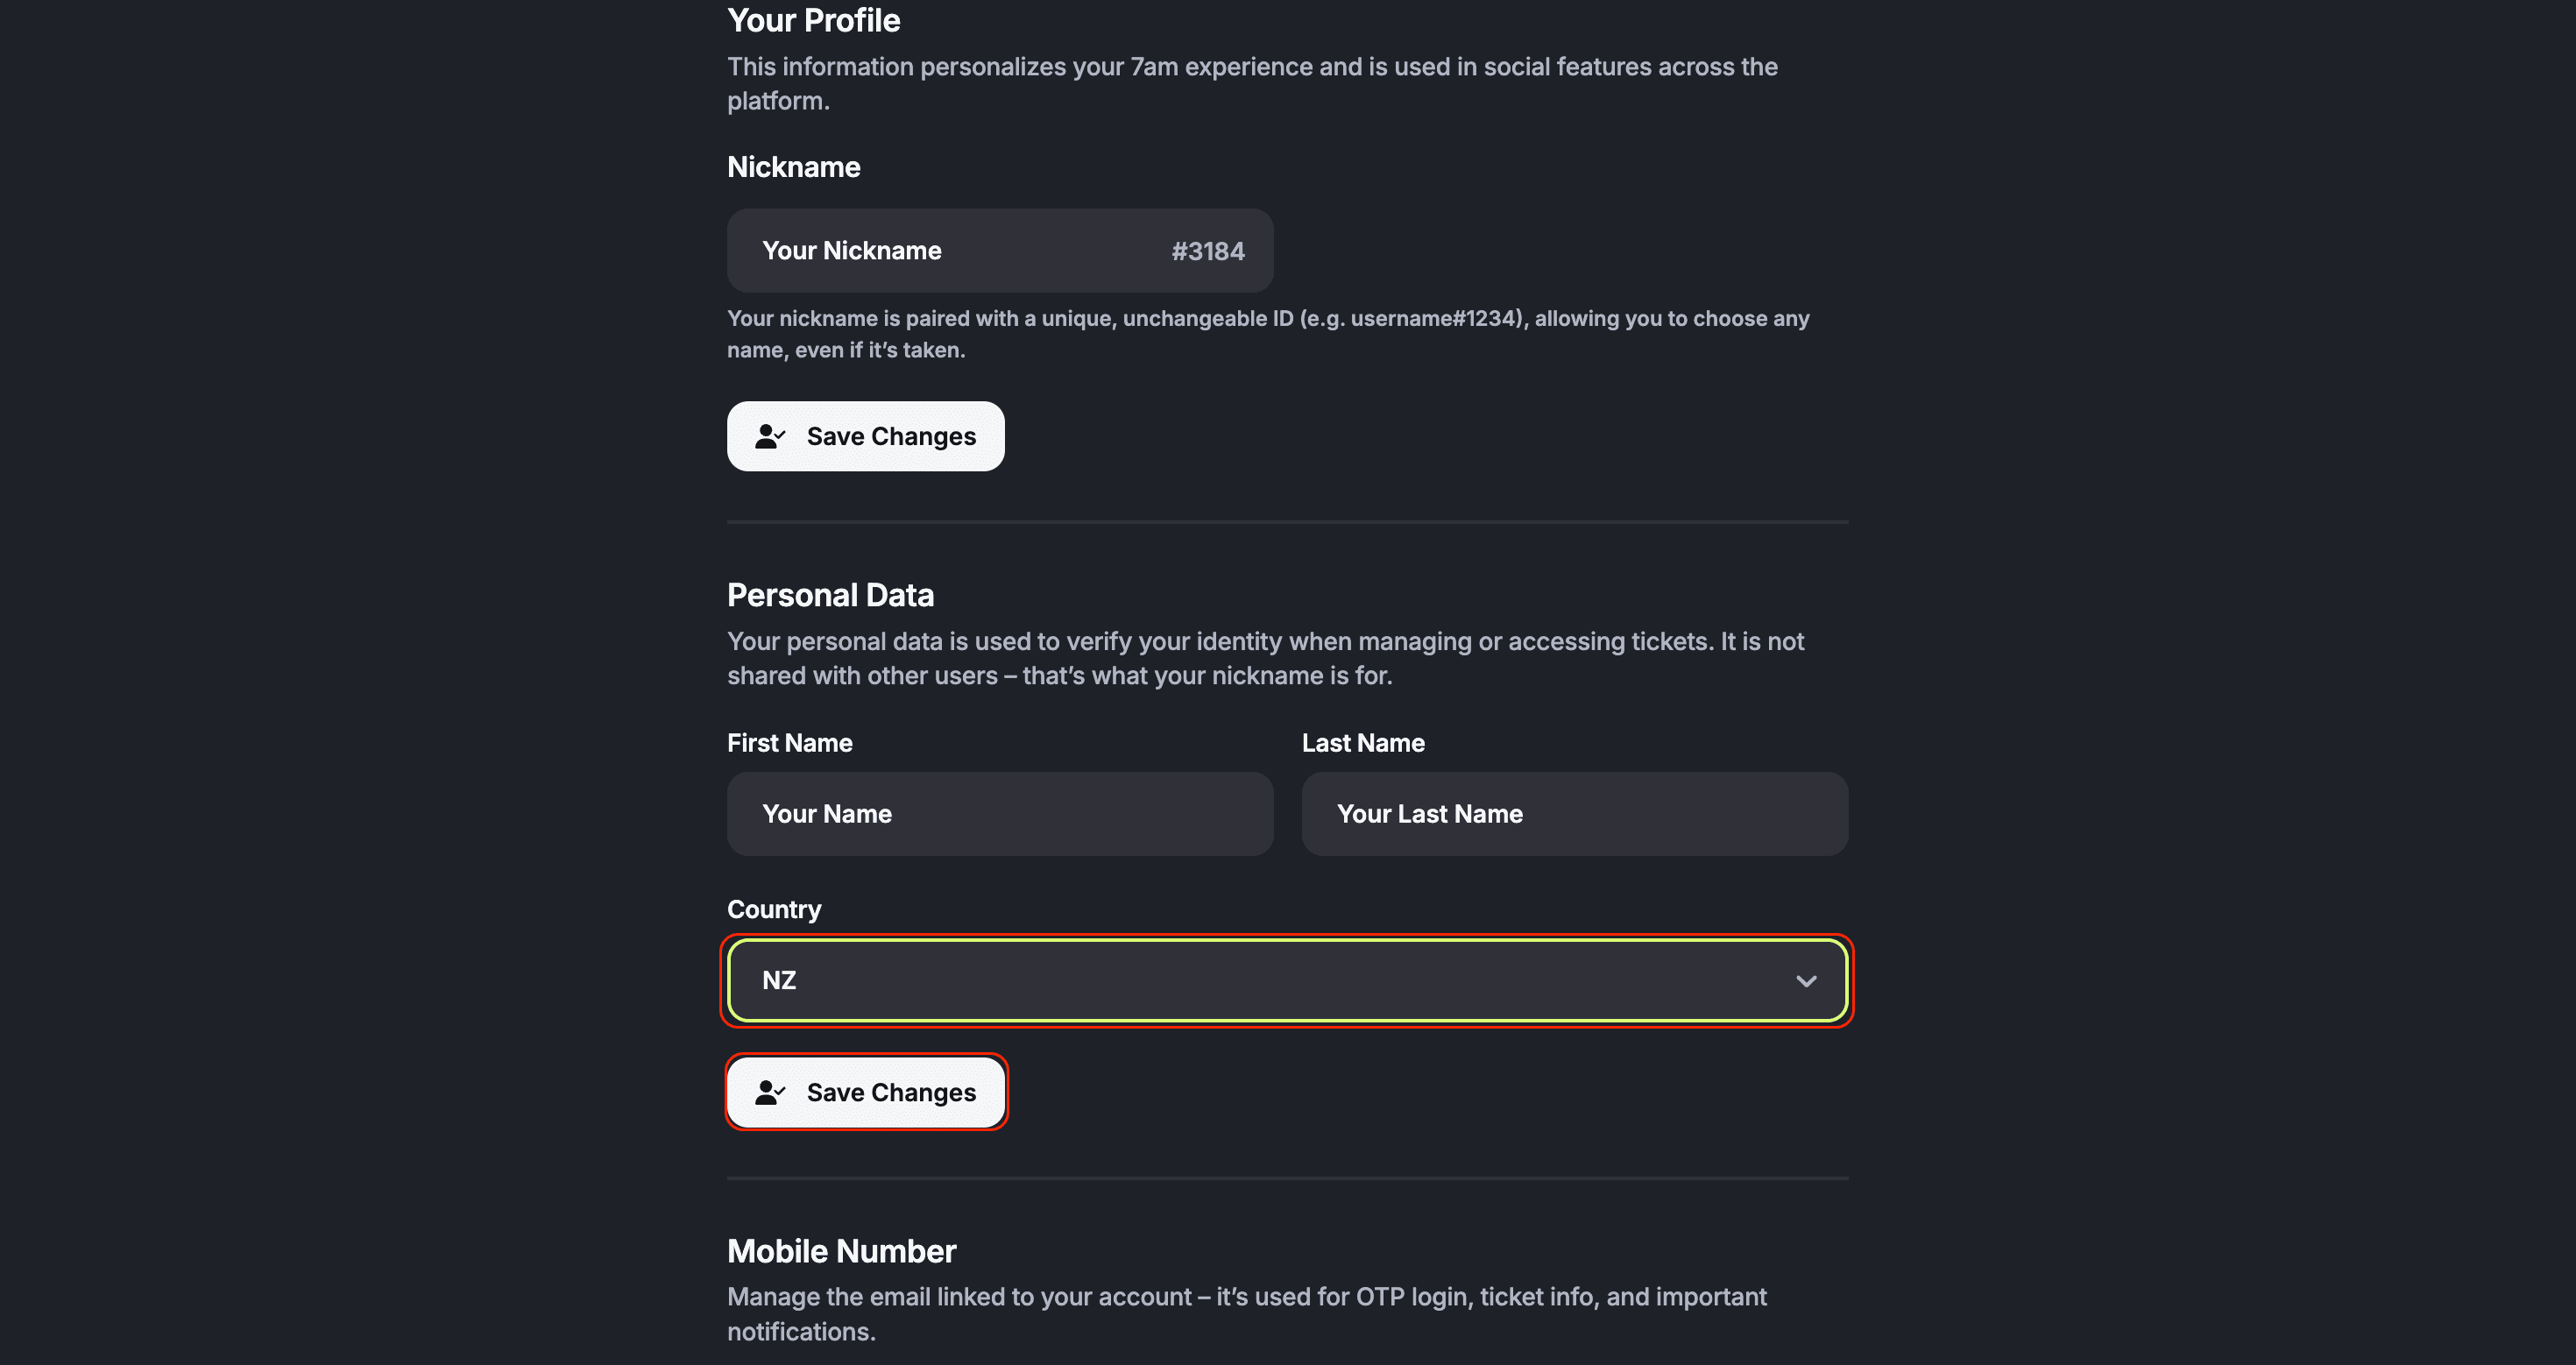Screen dimensions: 2576x1365
Task: Click into the First Name field
Action: [x=999, y=814]
